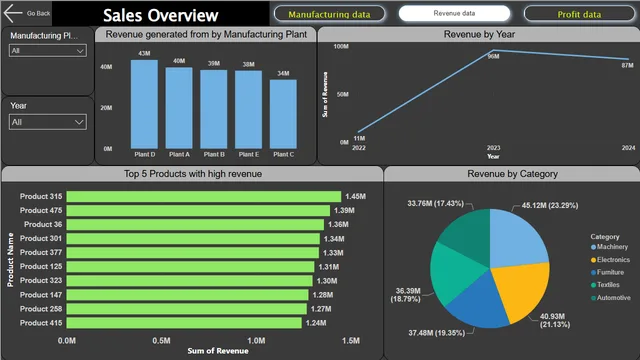Select the Product 147 bar
This screenshot has height=360, width=640.
point(188,295)
